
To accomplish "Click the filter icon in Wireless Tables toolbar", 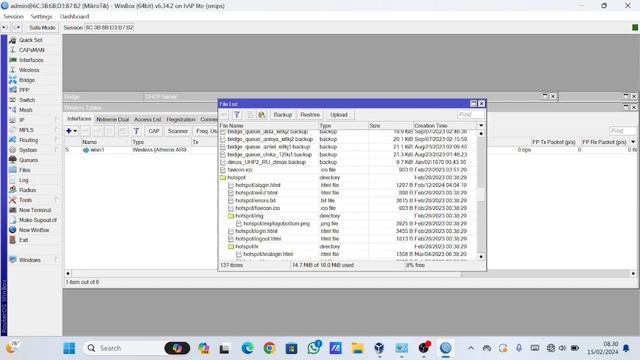I will 136,131.
